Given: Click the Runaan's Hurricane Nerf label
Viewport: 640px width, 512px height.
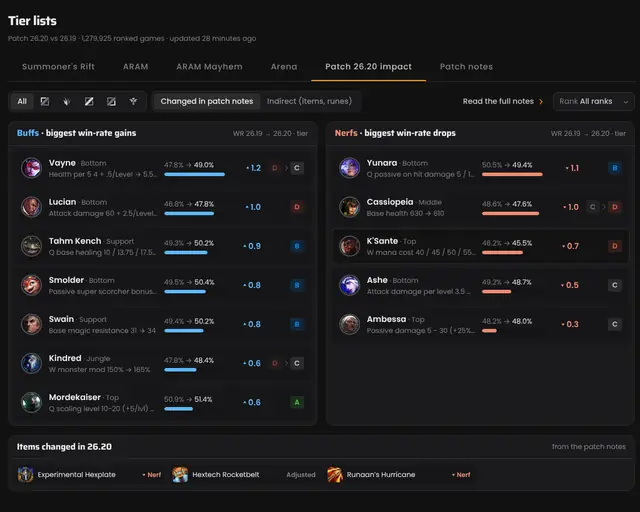Looking at the screenshot, I should [x=461, y=475].
